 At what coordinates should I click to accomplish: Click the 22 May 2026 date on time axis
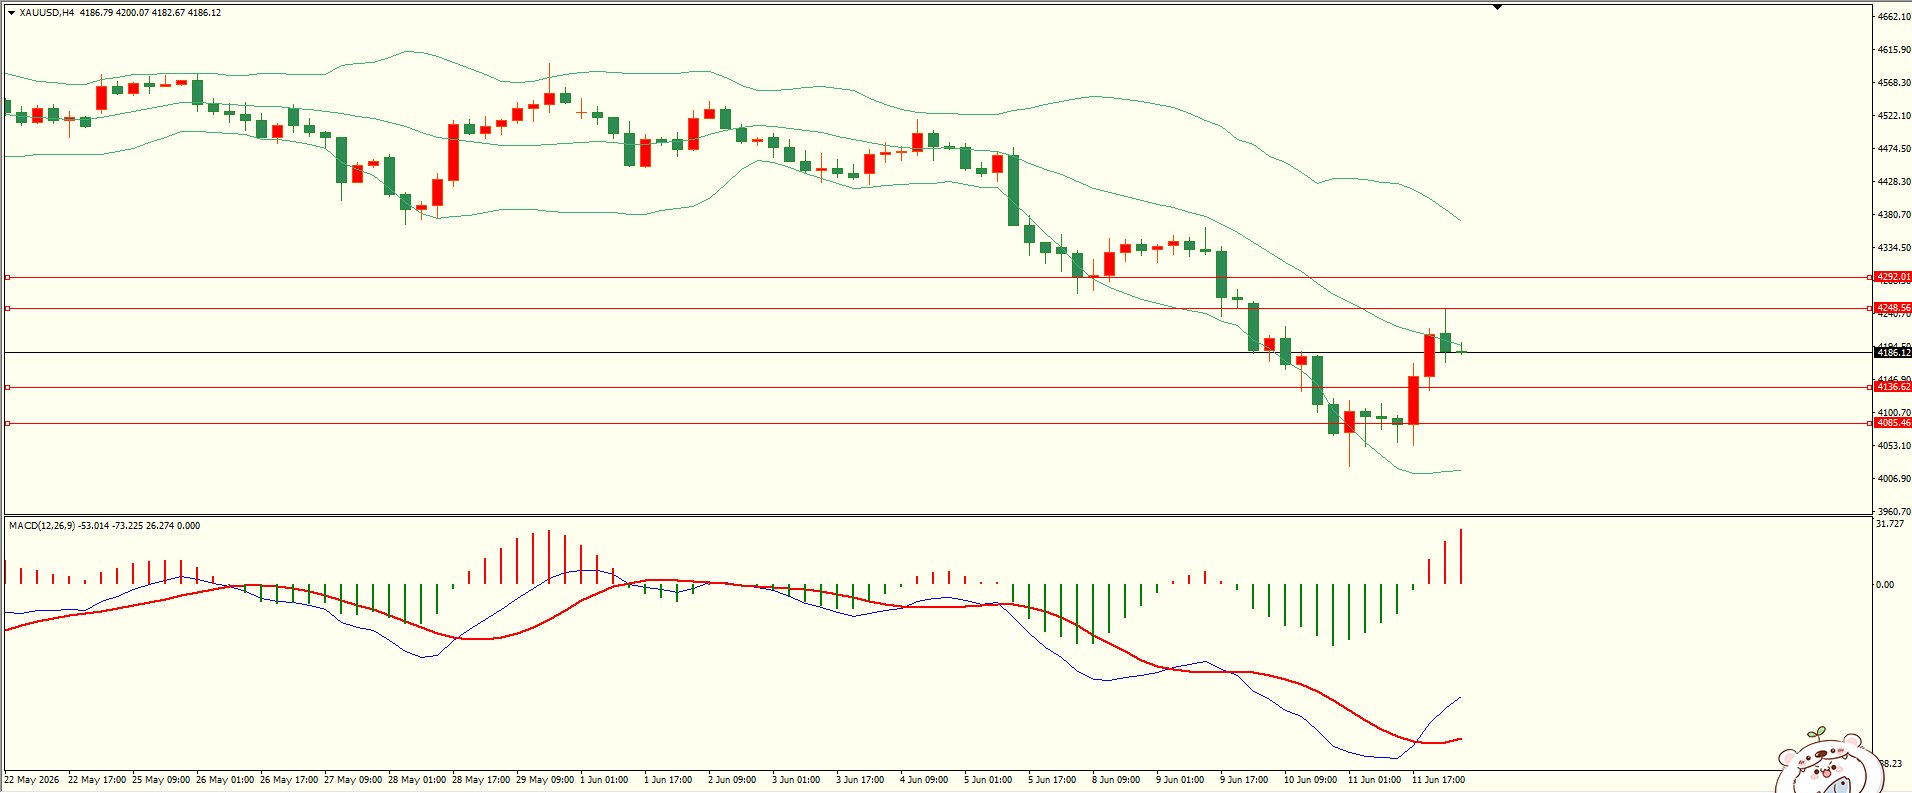[x=32, y=779]
